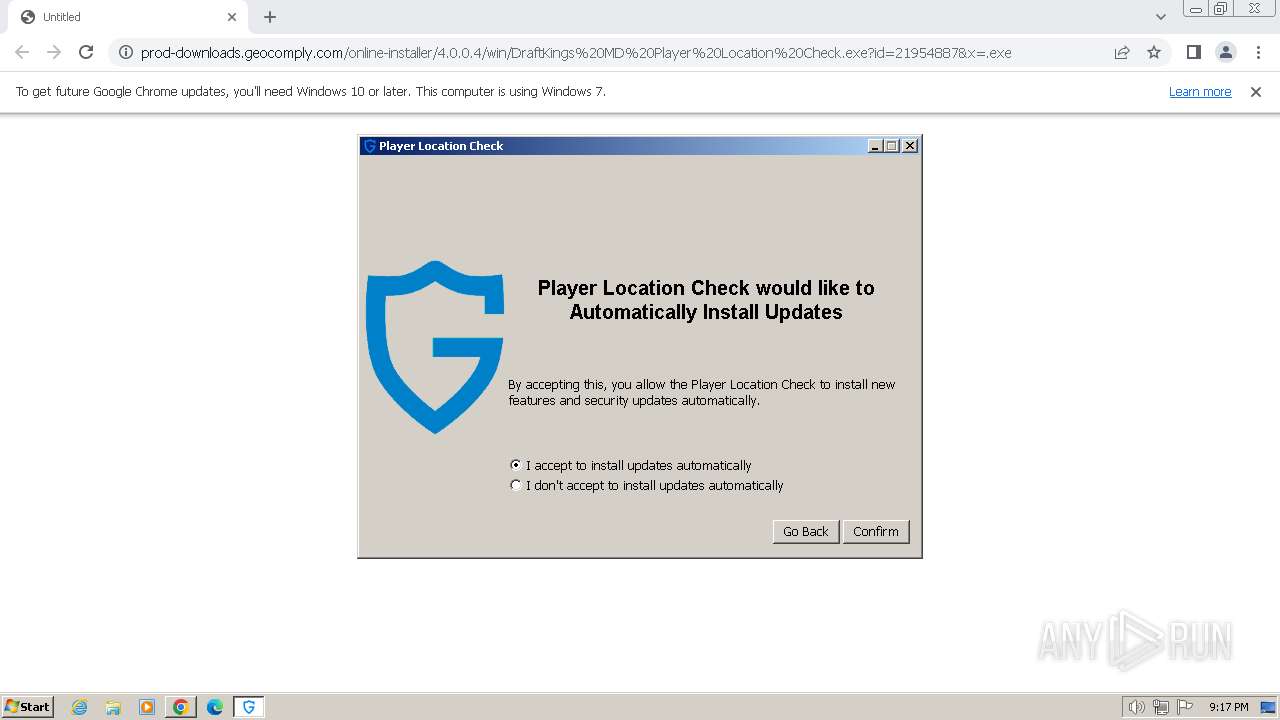Open Windows Media Player from taskbar
This screenshot has width=1280, height=720.
coord(147,707)
